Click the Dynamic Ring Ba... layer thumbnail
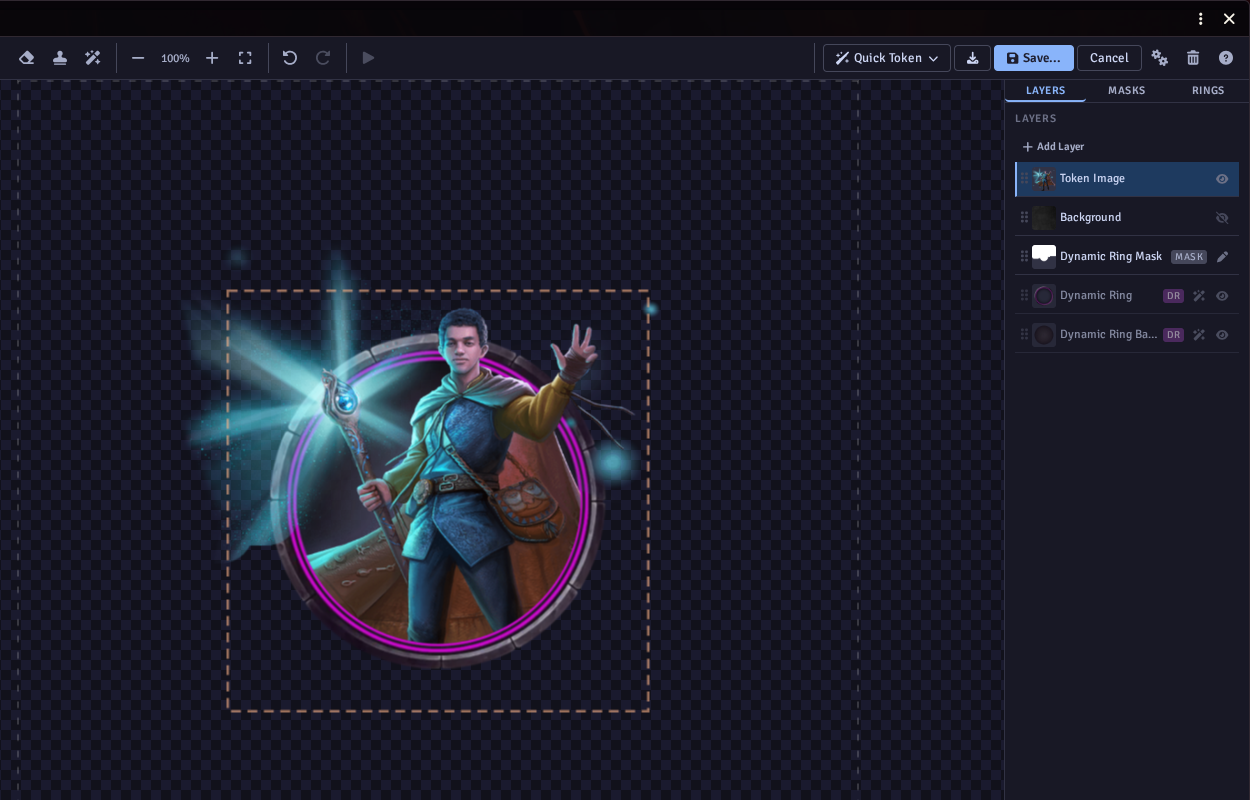Viewport: 1250px width, 800px height. point(1044,334)
